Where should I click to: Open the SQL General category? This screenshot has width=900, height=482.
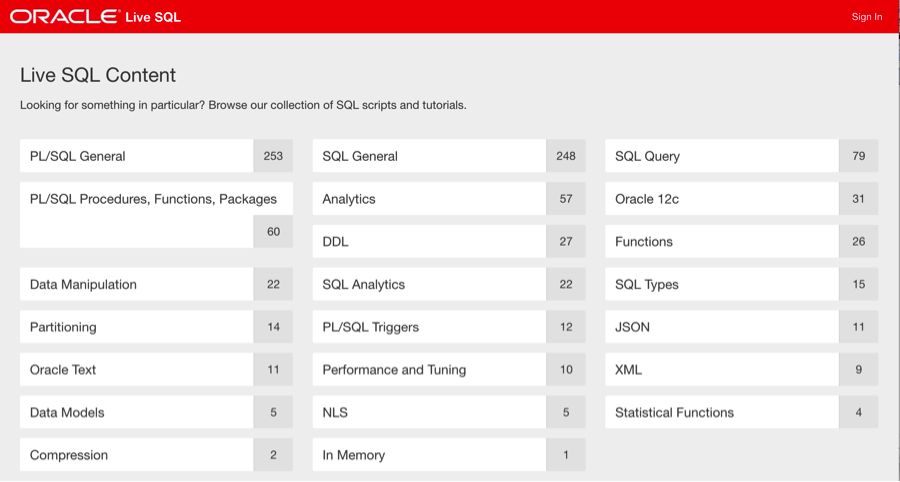429,156
